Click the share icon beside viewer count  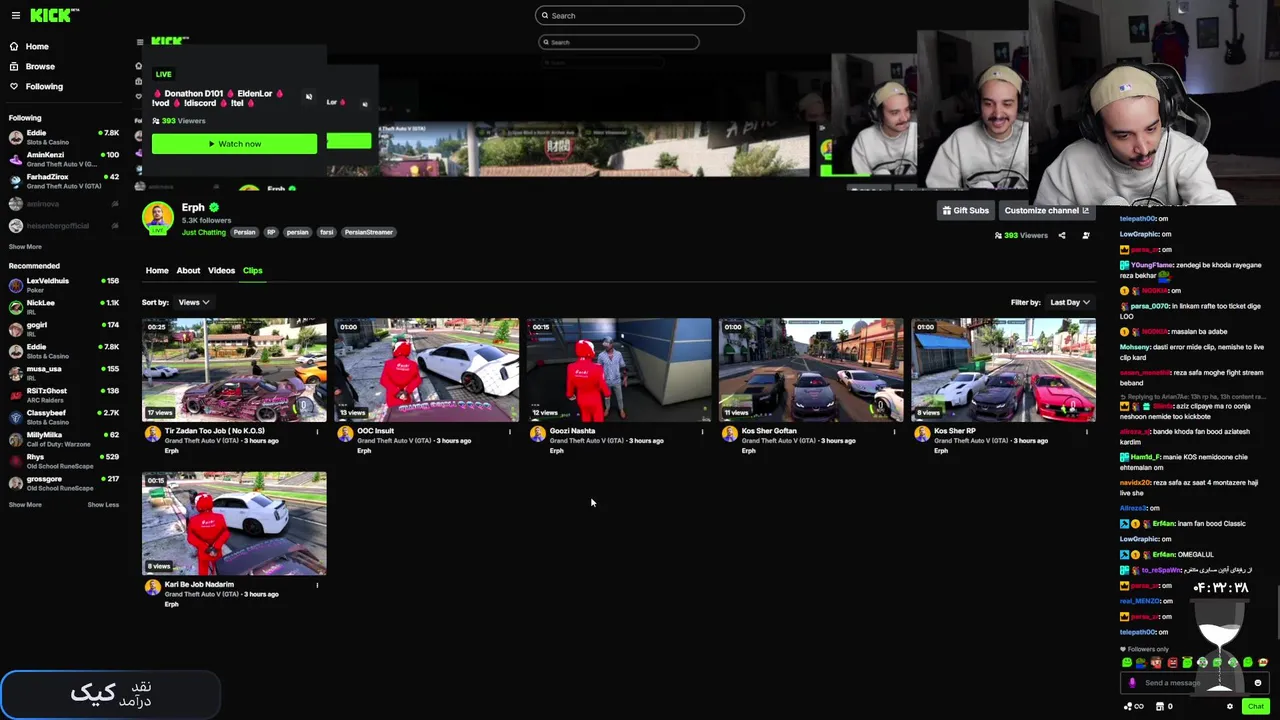(1062, 236)
